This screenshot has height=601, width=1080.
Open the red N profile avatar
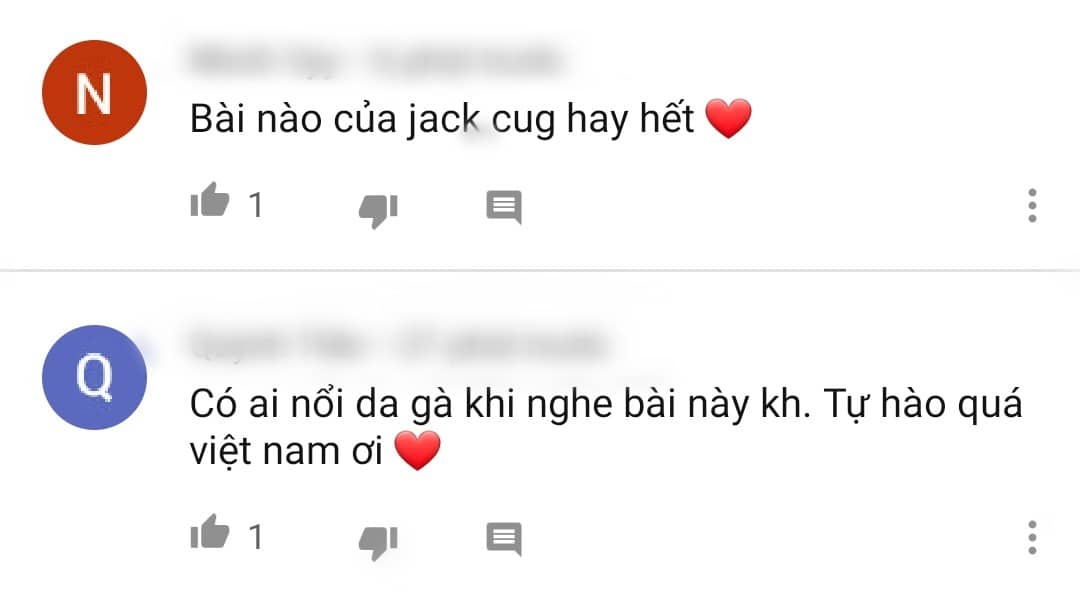click(94, 92)
